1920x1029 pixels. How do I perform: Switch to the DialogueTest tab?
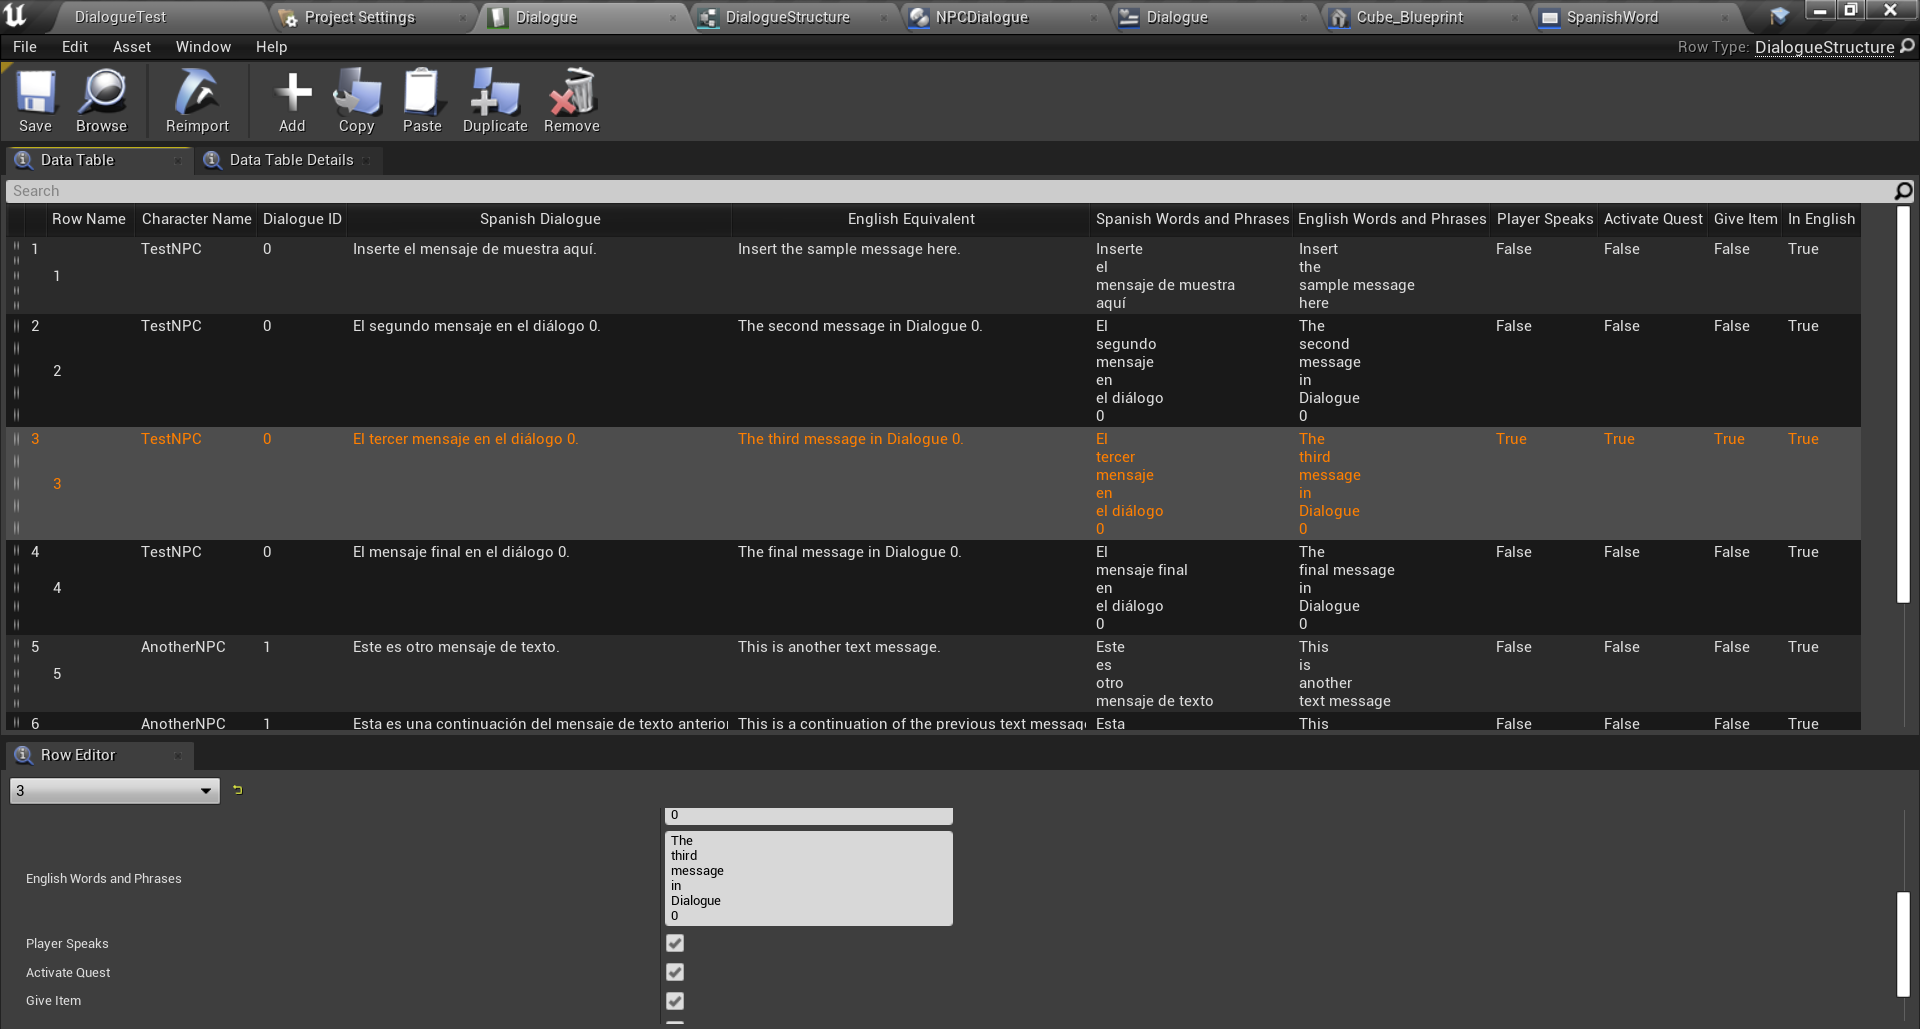coord(120,17)
